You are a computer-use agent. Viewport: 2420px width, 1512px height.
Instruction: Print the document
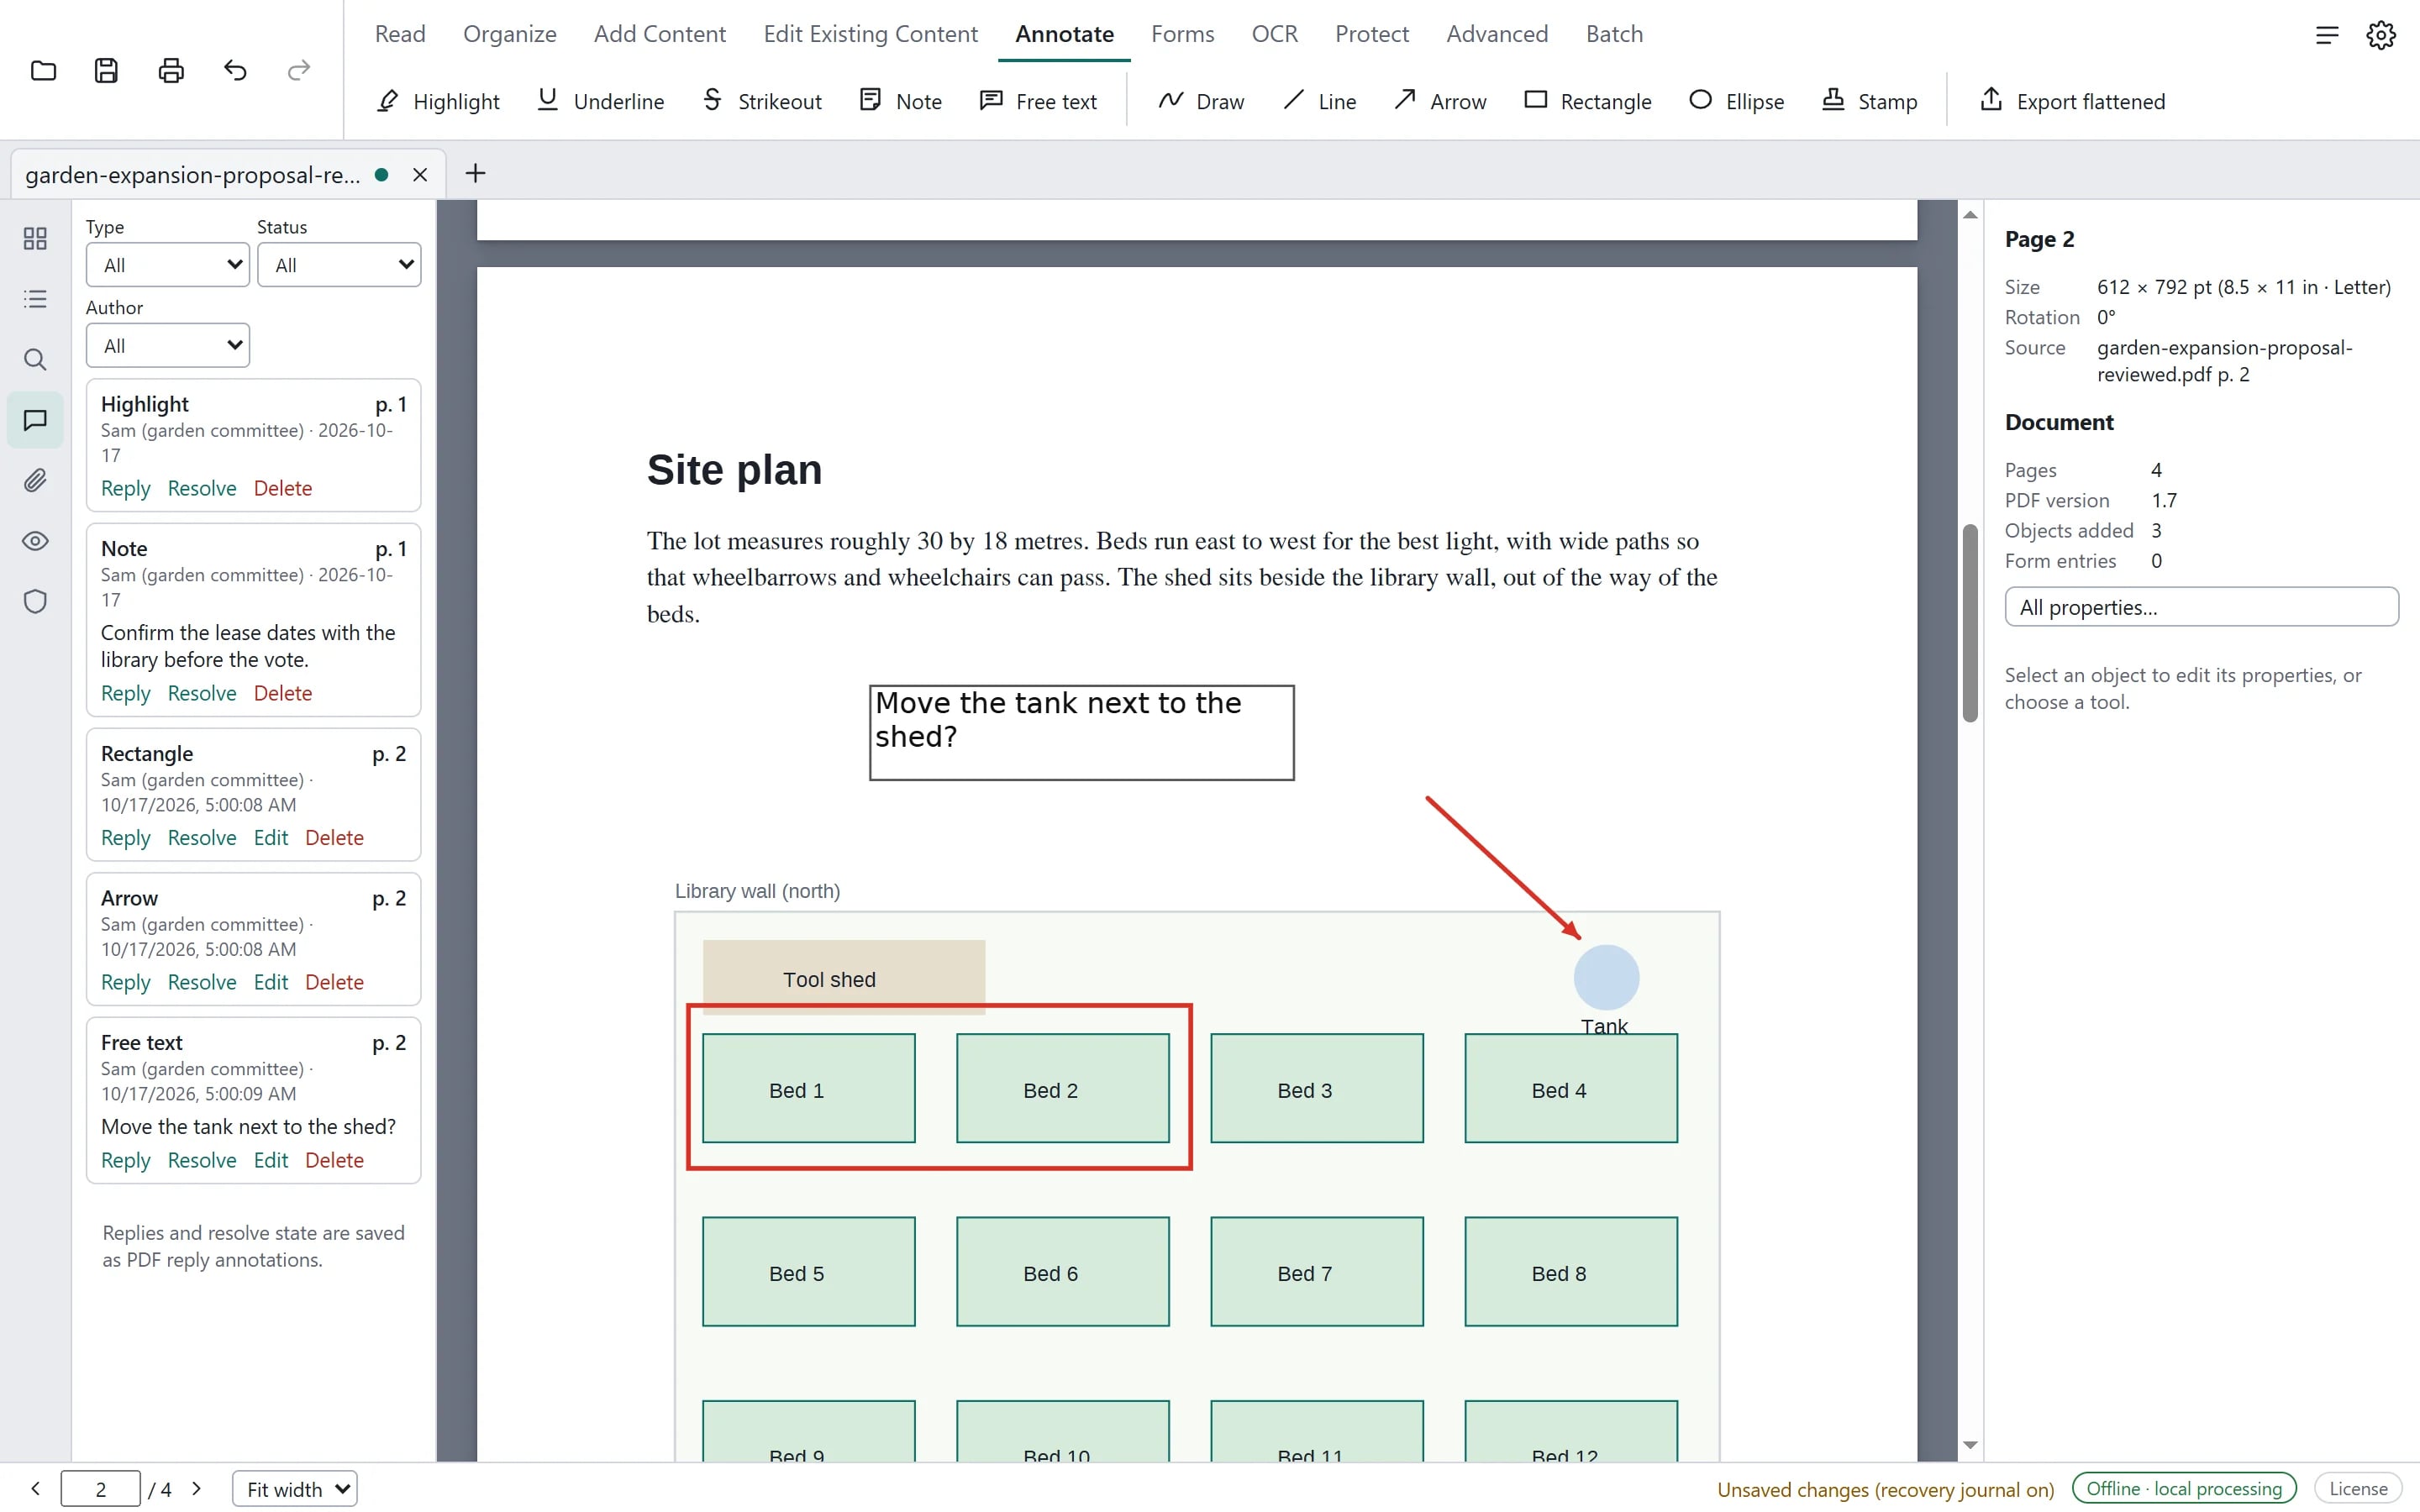click(x=171, y=70)
